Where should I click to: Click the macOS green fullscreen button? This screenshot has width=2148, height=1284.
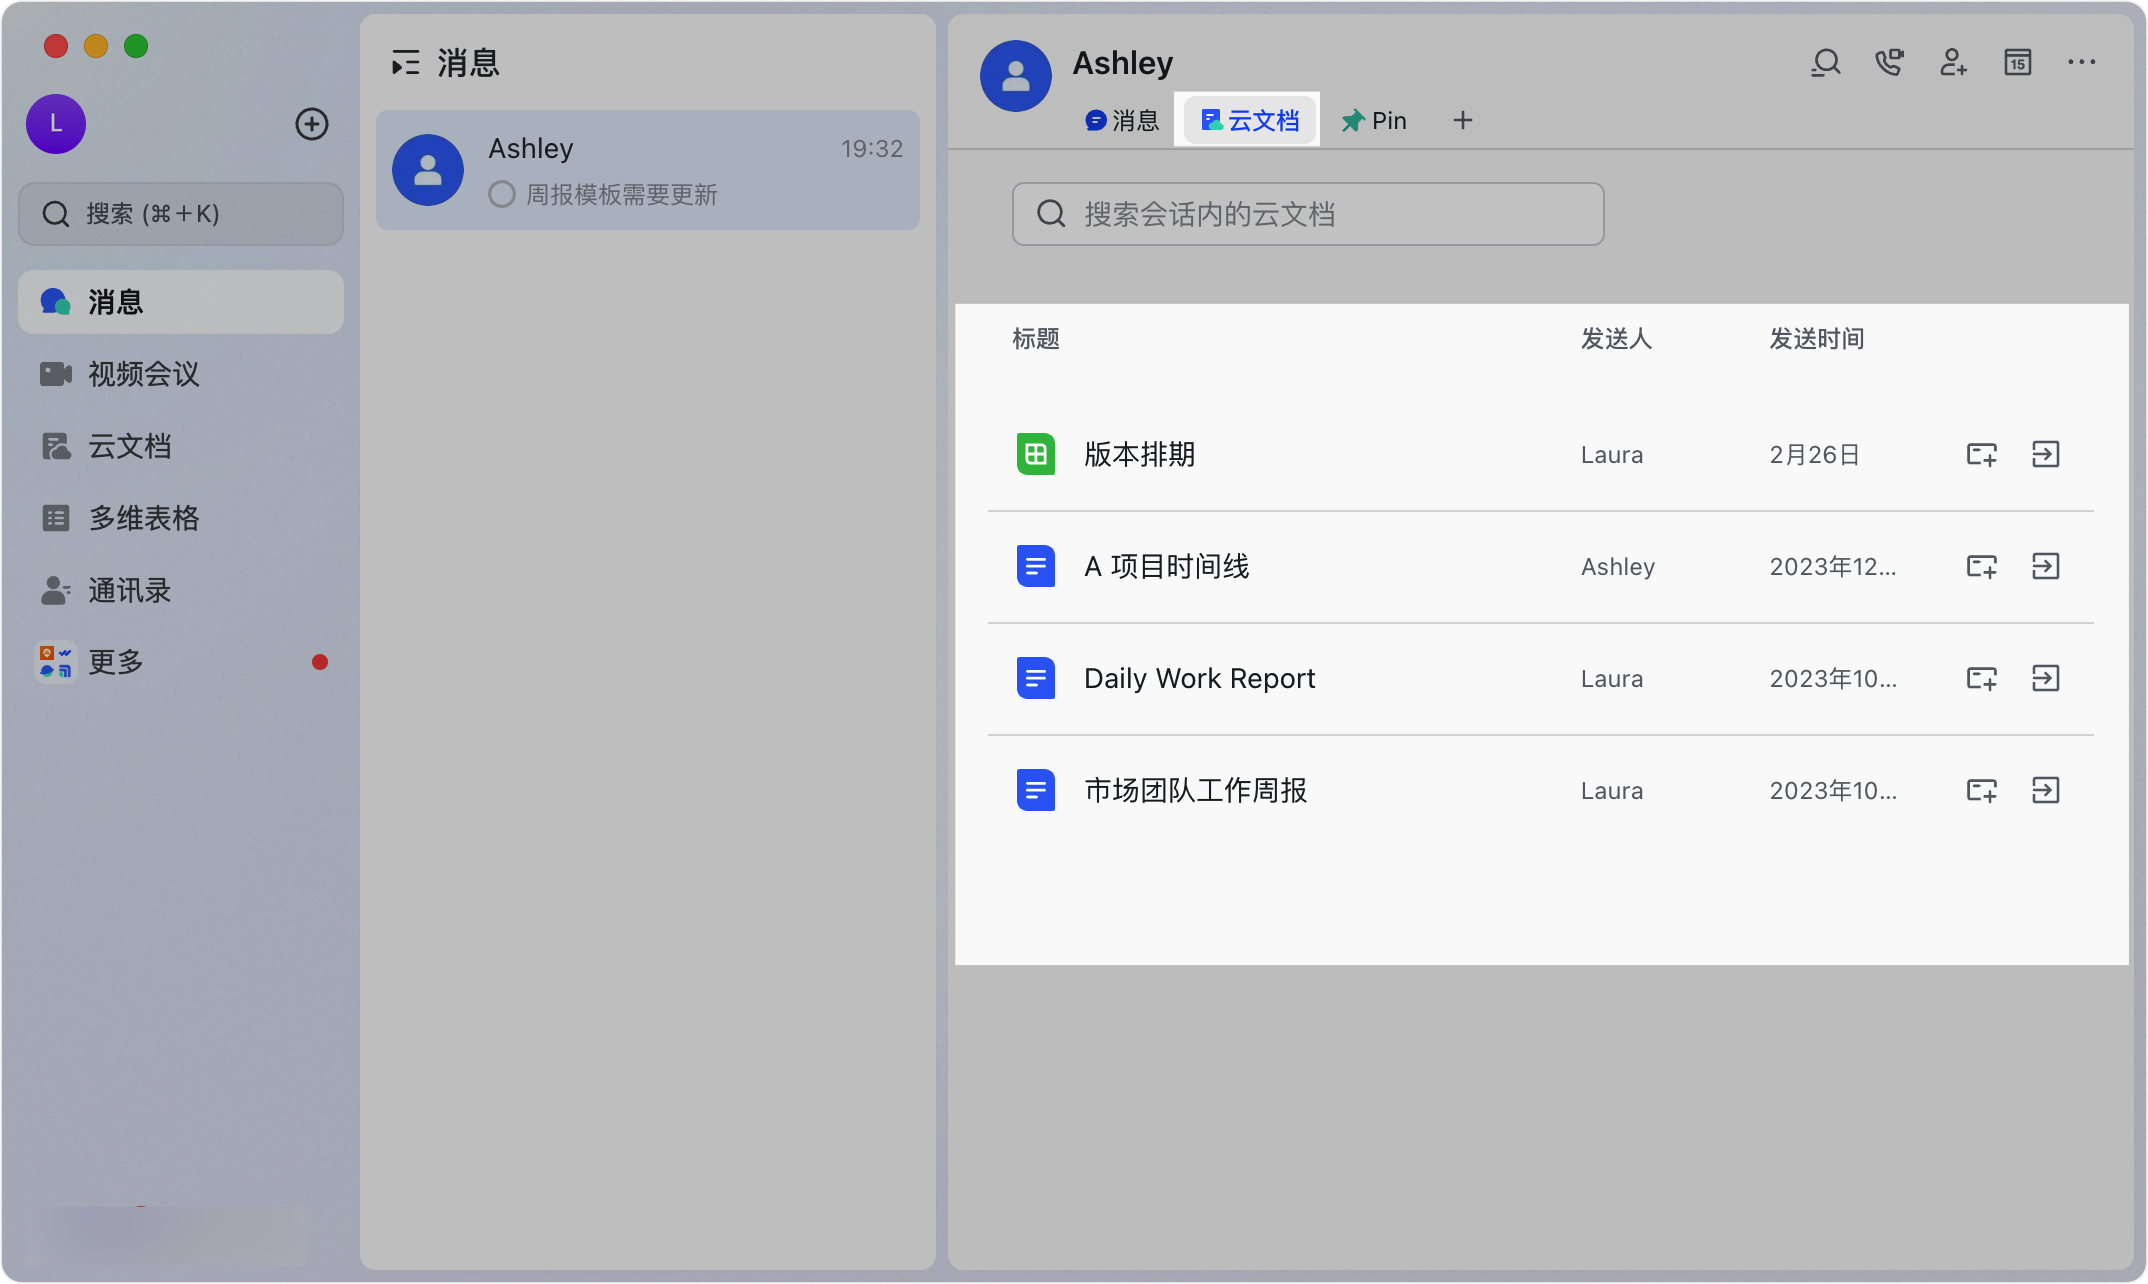pos(136,46)
